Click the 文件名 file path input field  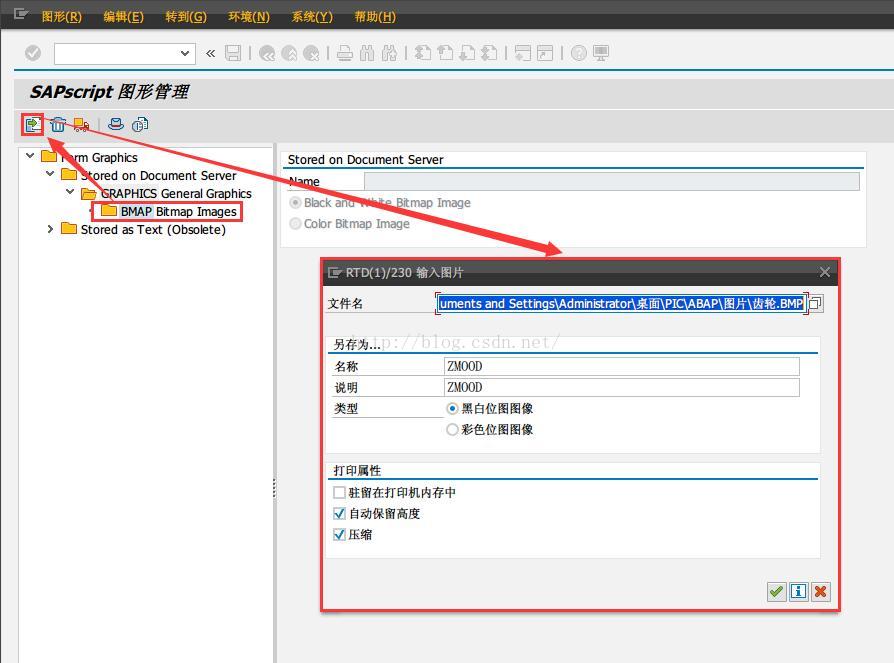click(x=621, y=303)
